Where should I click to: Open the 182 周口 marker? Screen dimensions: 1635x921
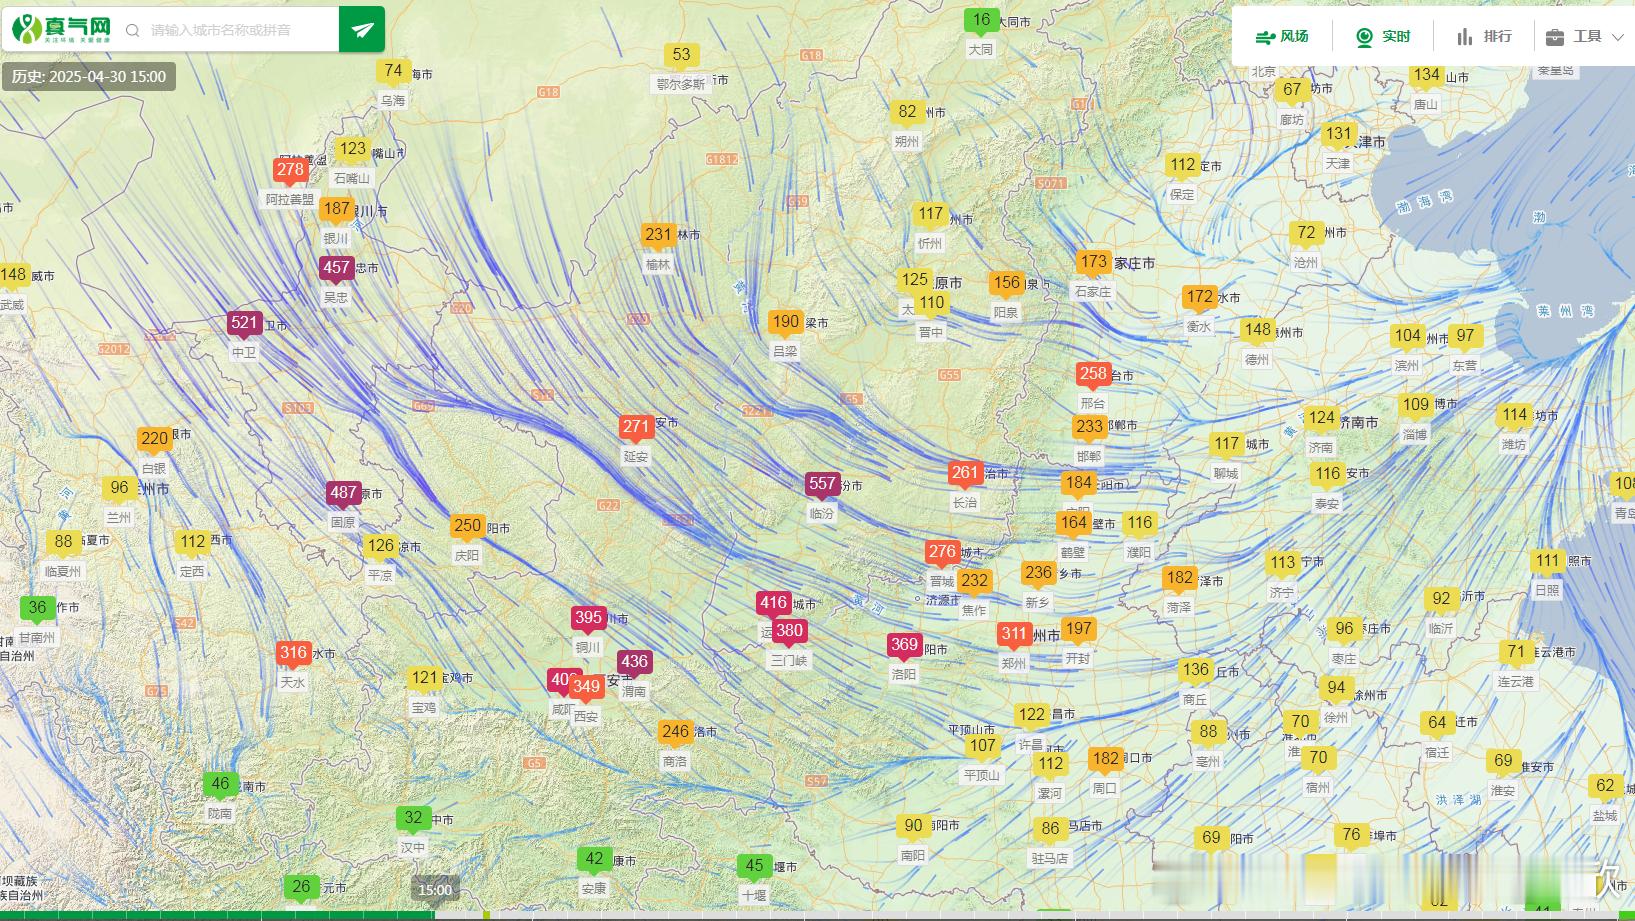(x=1105, y=759)
